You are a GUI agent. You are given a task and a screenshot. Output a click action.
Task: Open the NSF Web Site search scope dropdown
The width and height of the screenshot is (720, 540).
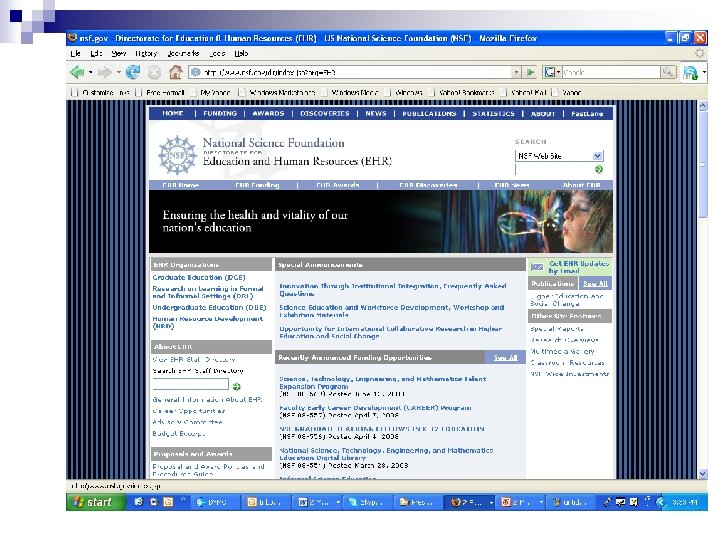[x=597, y=156]
